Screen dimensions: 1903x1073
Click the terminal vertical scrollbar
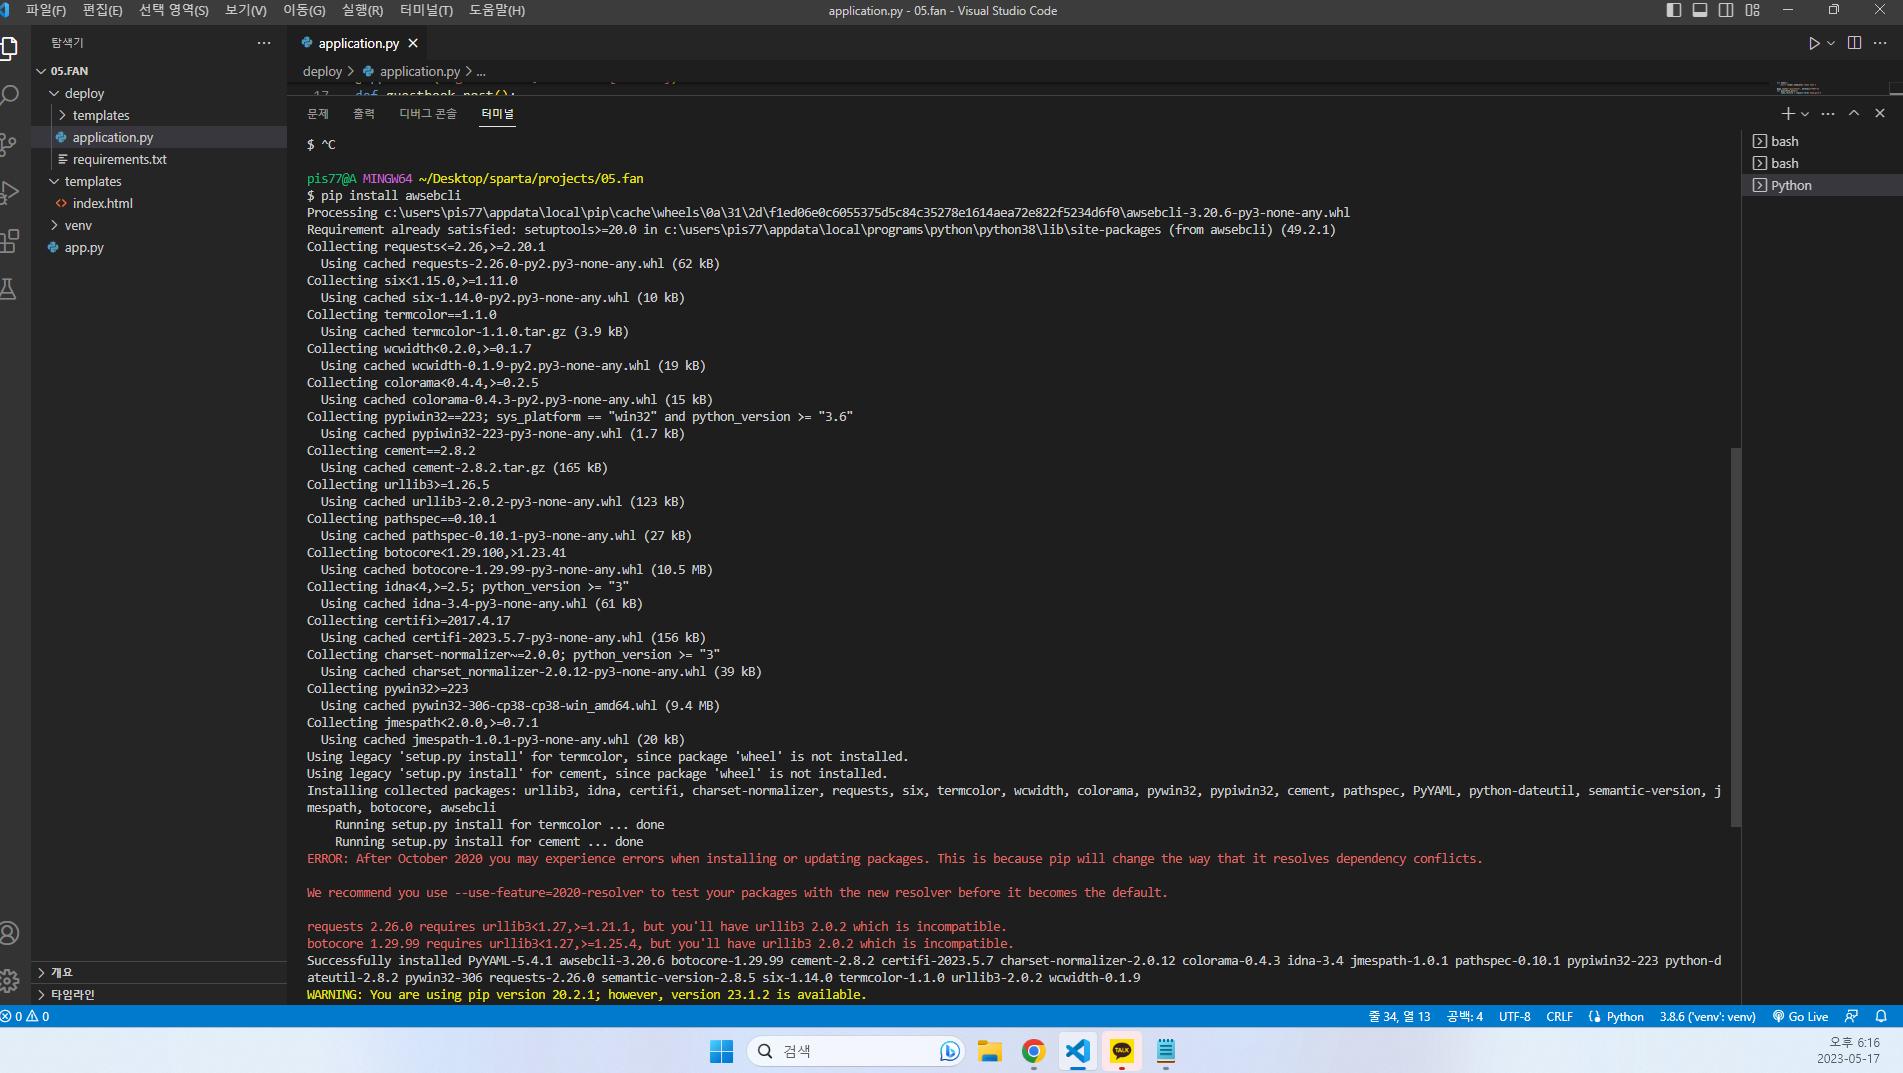tap(1736, 636)
